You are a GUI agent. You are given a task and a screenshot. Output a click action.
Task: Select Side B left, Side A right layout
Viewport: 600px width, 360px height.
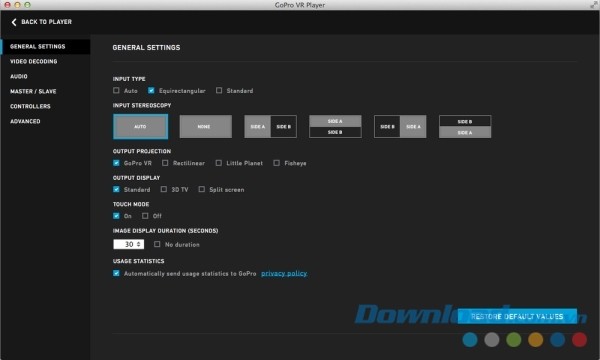[400, 127]
